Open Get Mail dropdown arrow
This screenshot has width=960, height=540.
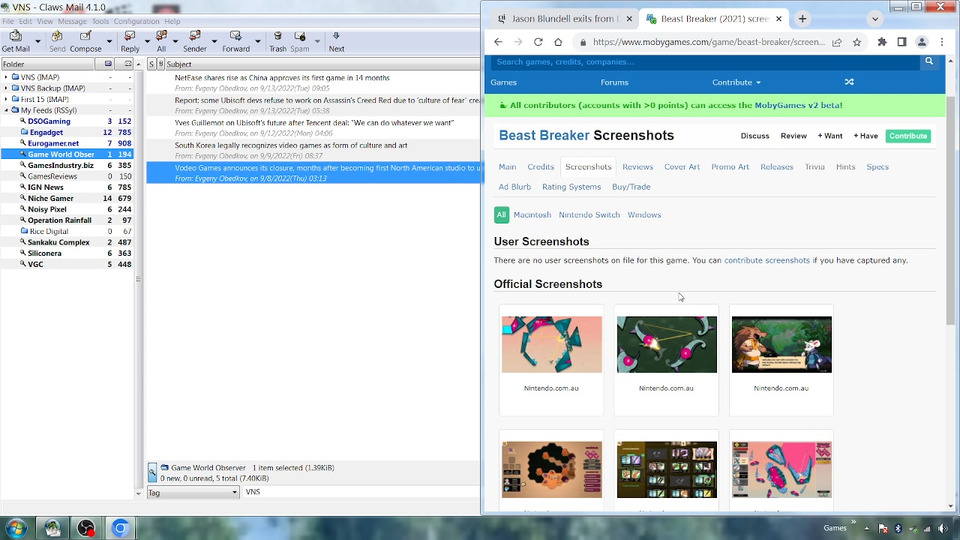point(38,42)
